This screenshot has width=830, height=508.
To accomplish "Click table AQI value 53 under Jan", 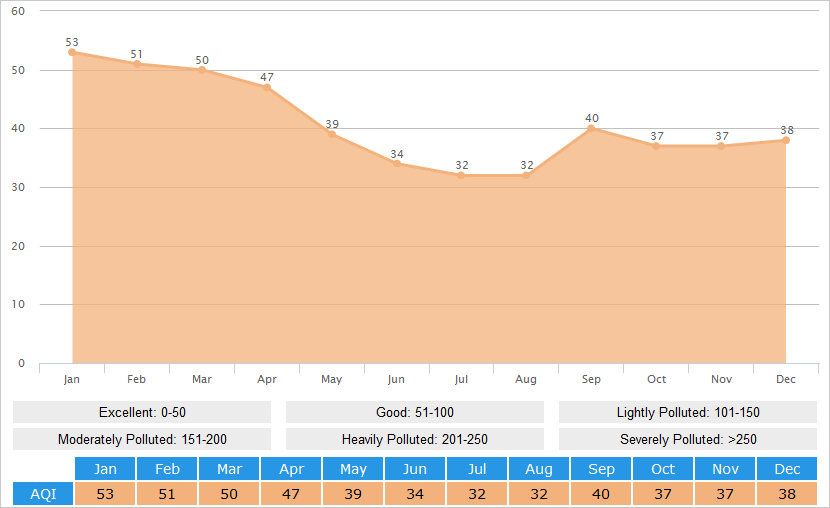I will (x=105, y=494).
